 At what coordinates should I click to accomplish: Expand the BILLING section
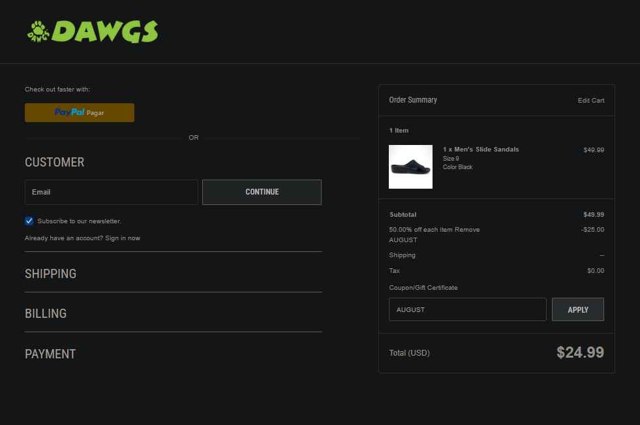click(x=46, y=314)
